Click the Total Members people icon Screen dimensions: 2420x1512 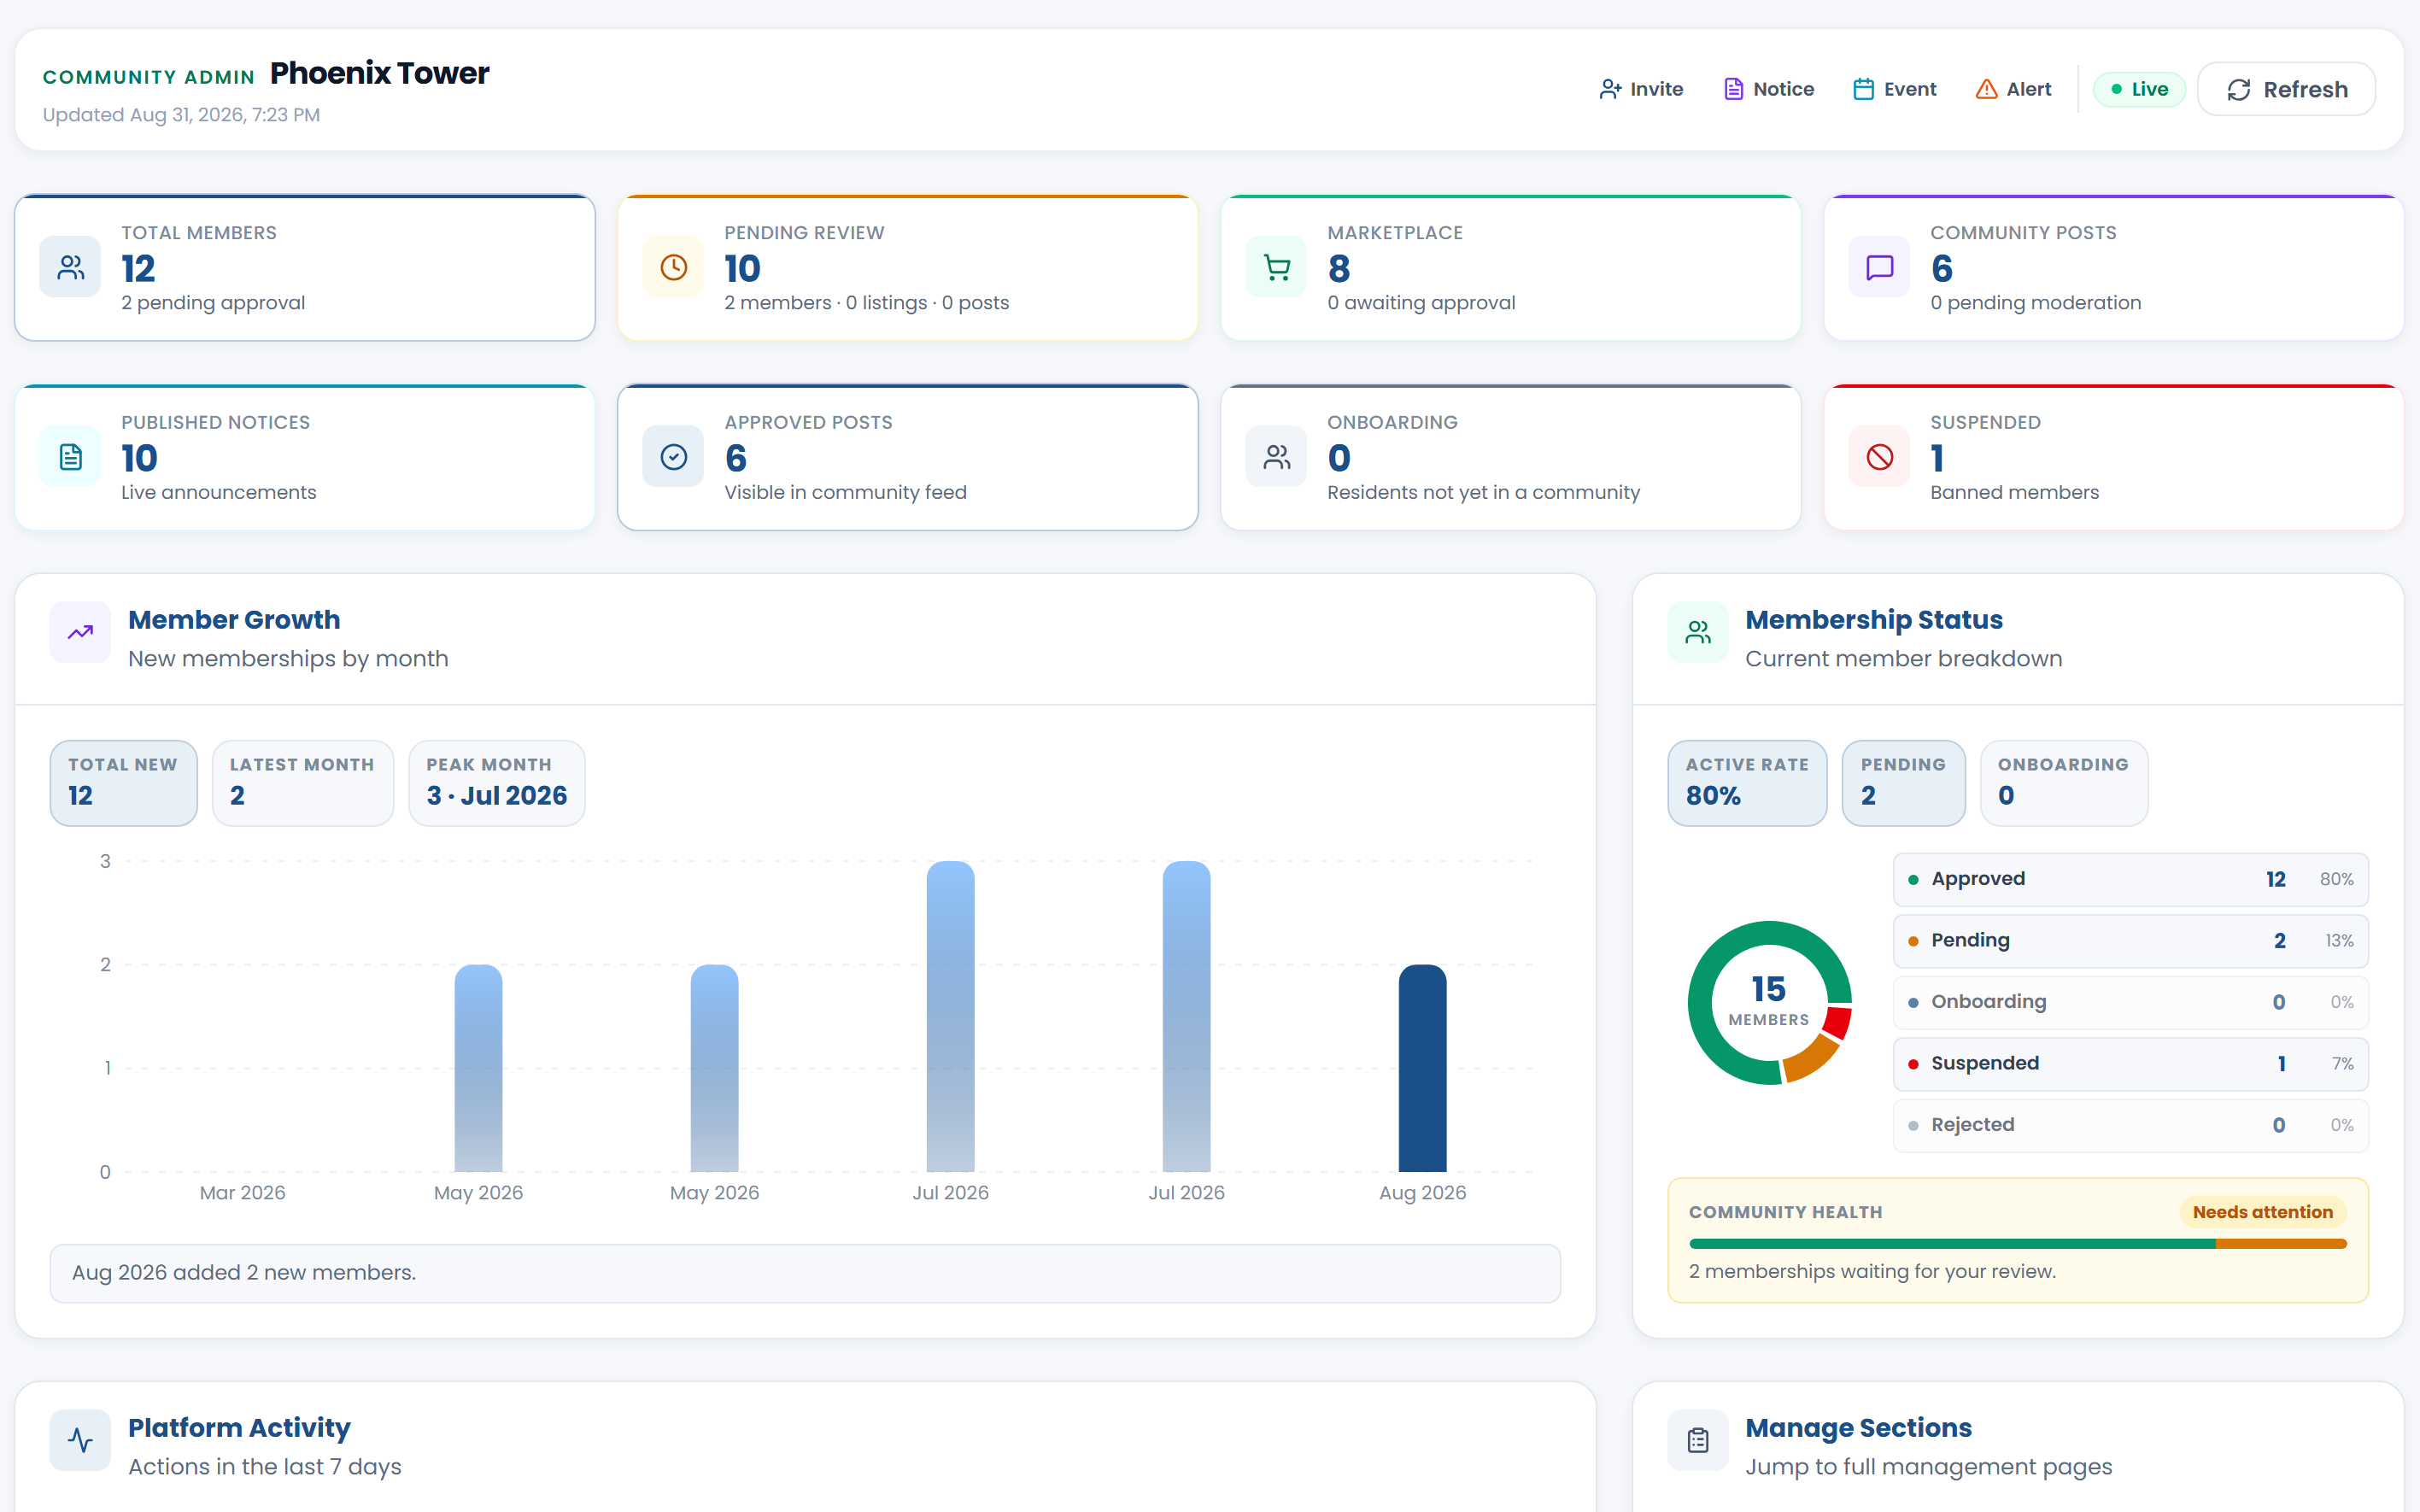[70, 267]
